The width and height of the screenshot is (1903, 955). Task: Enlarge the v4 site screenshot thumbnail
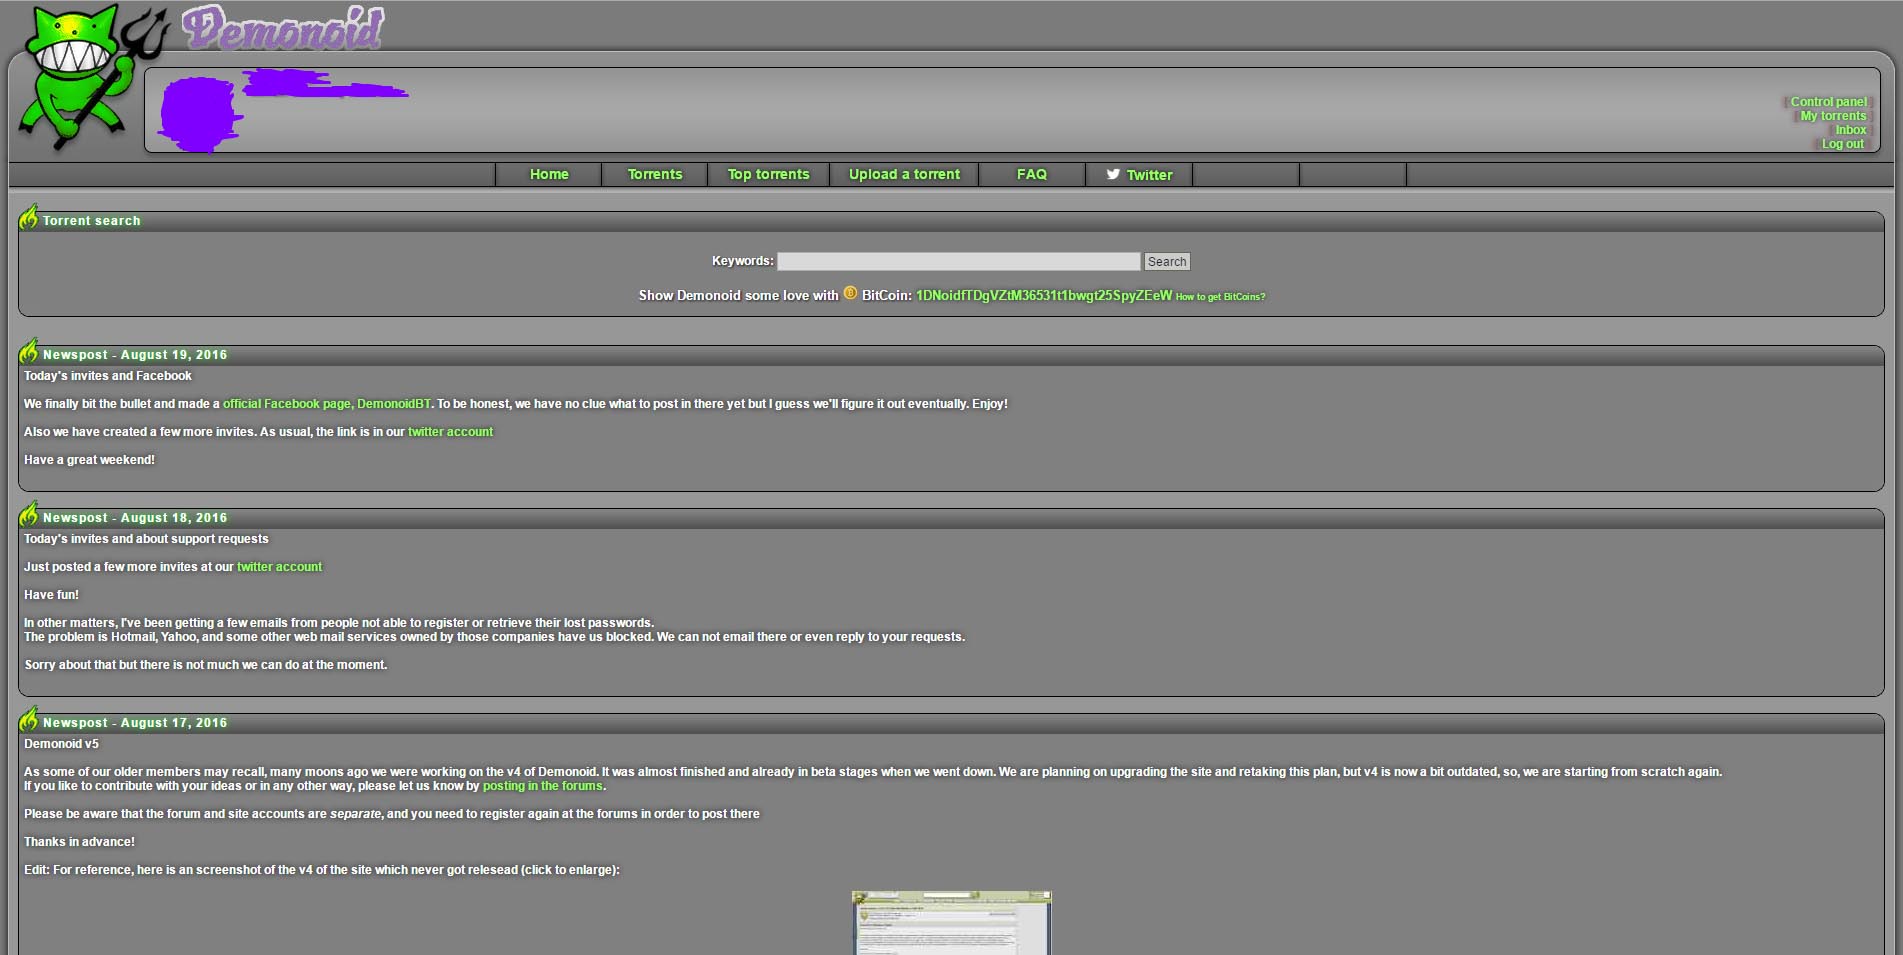(x=952, y=923)
